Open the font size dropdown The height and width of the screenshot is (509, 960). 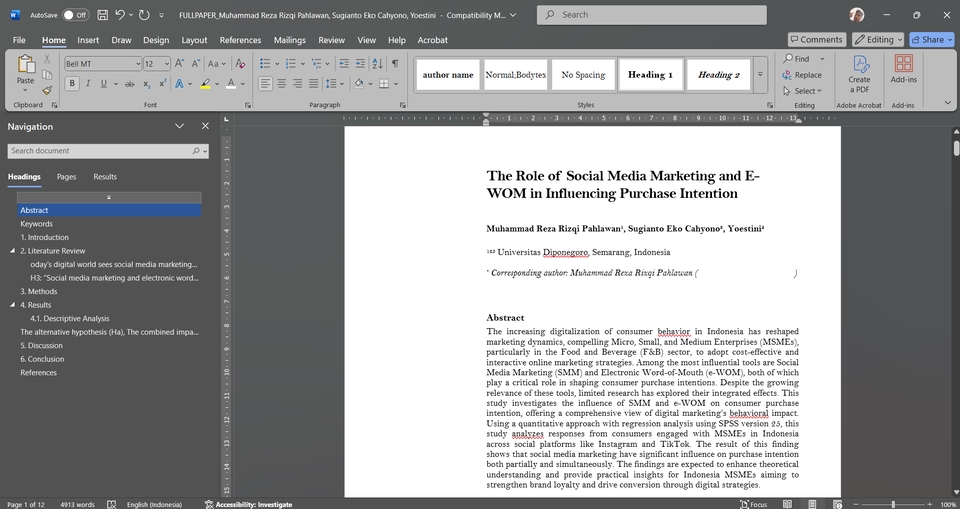coord(166,64)
